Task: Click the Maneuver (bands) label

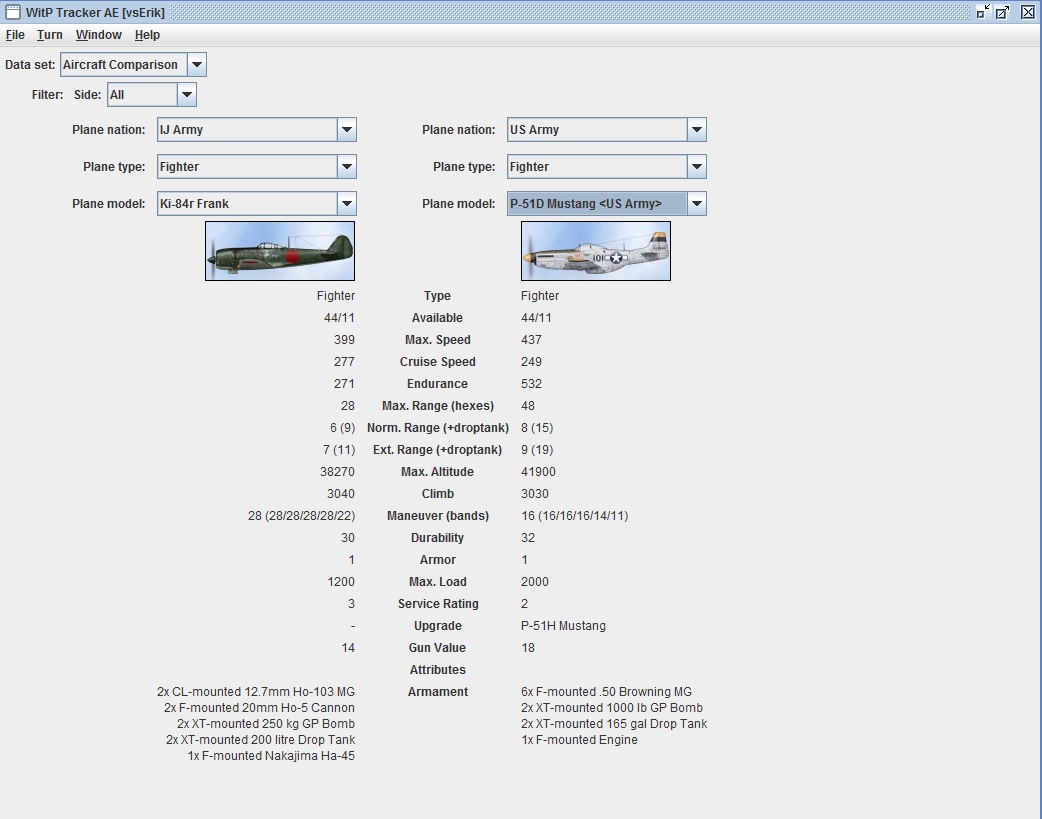Action: coord(437,516)
